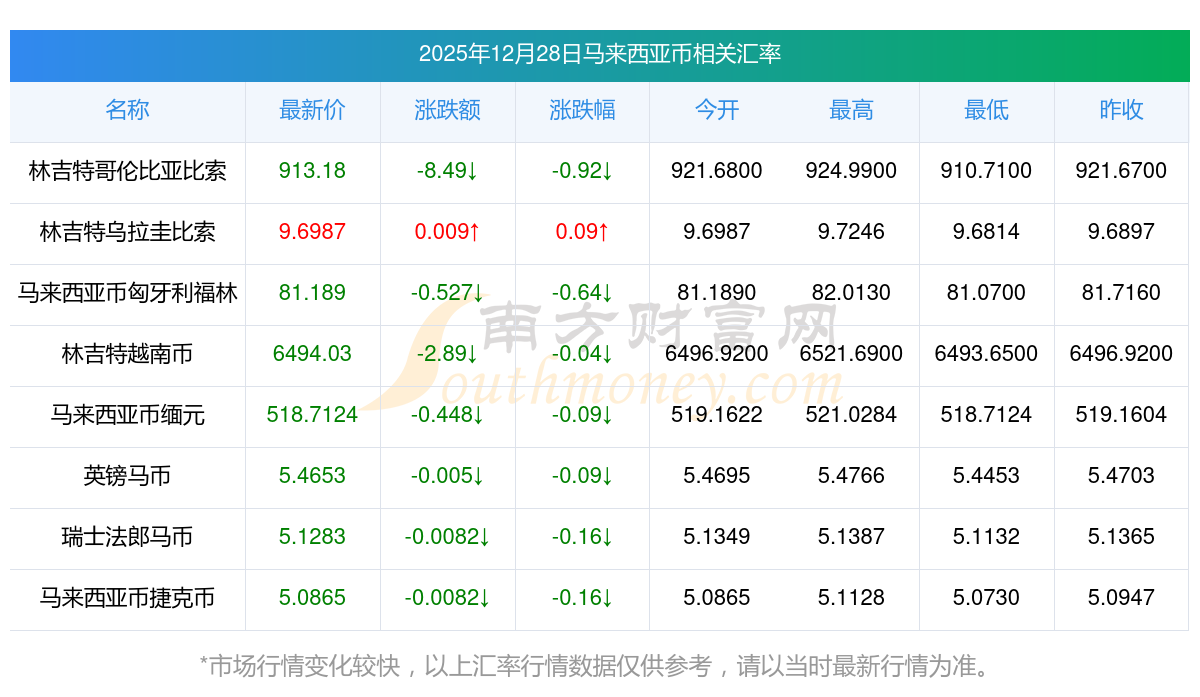Select the row name 林吉特哥伦比亚比索
Image resolution: width=1200 pixels, height=697 pixels.
point(127,171)
